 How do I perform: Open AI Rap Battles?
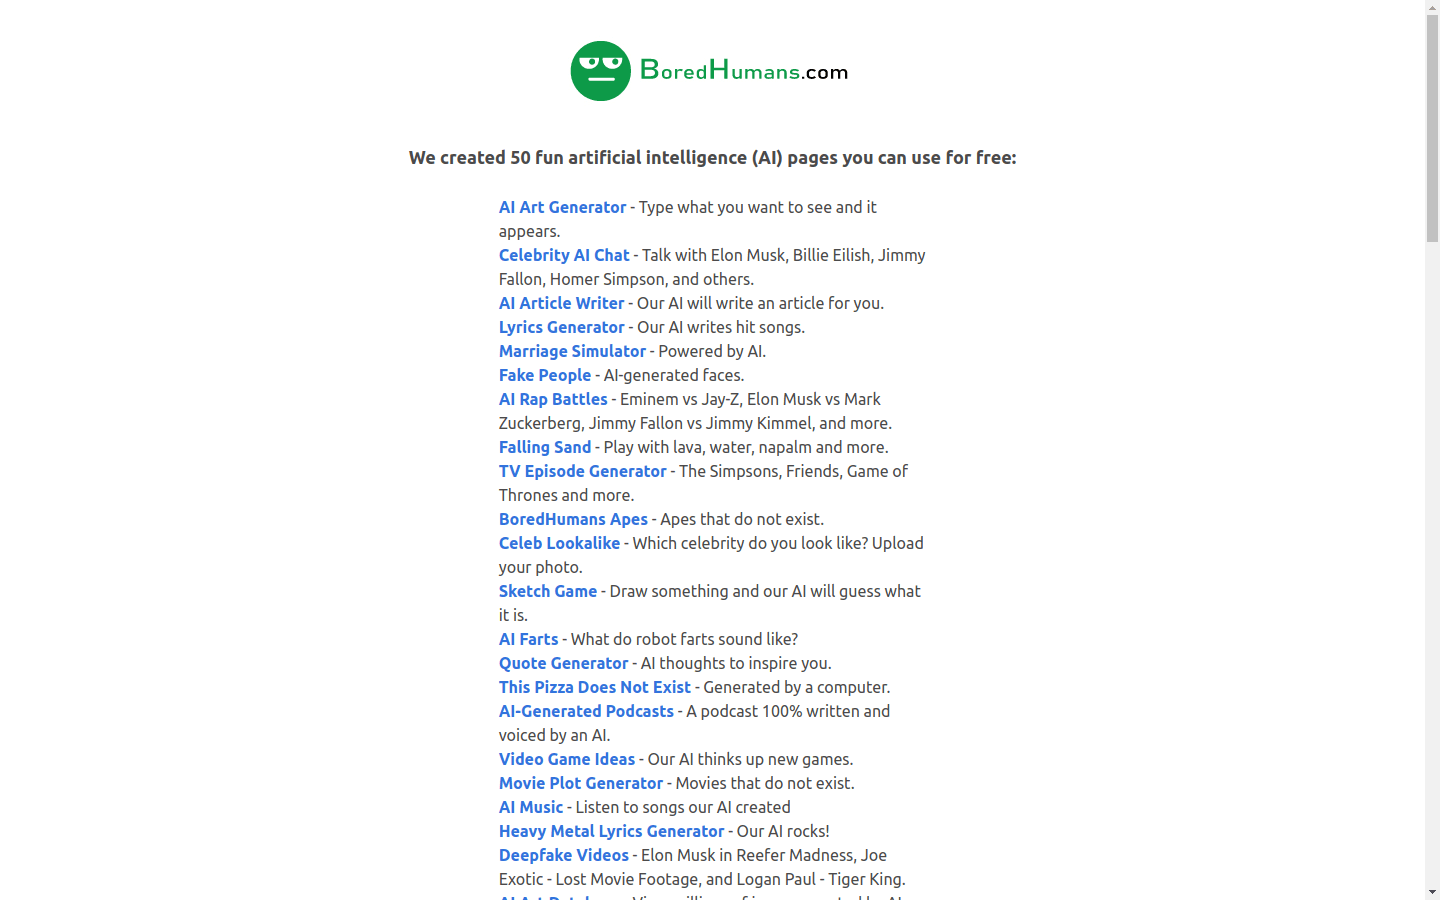[553, 399]
